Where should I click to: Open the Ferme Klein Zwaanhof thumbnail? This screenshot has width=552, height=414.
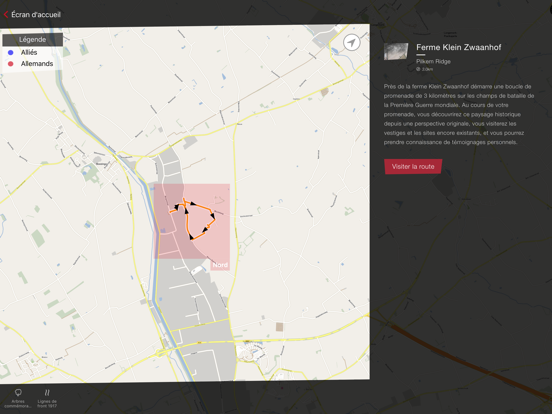point(396,51)
